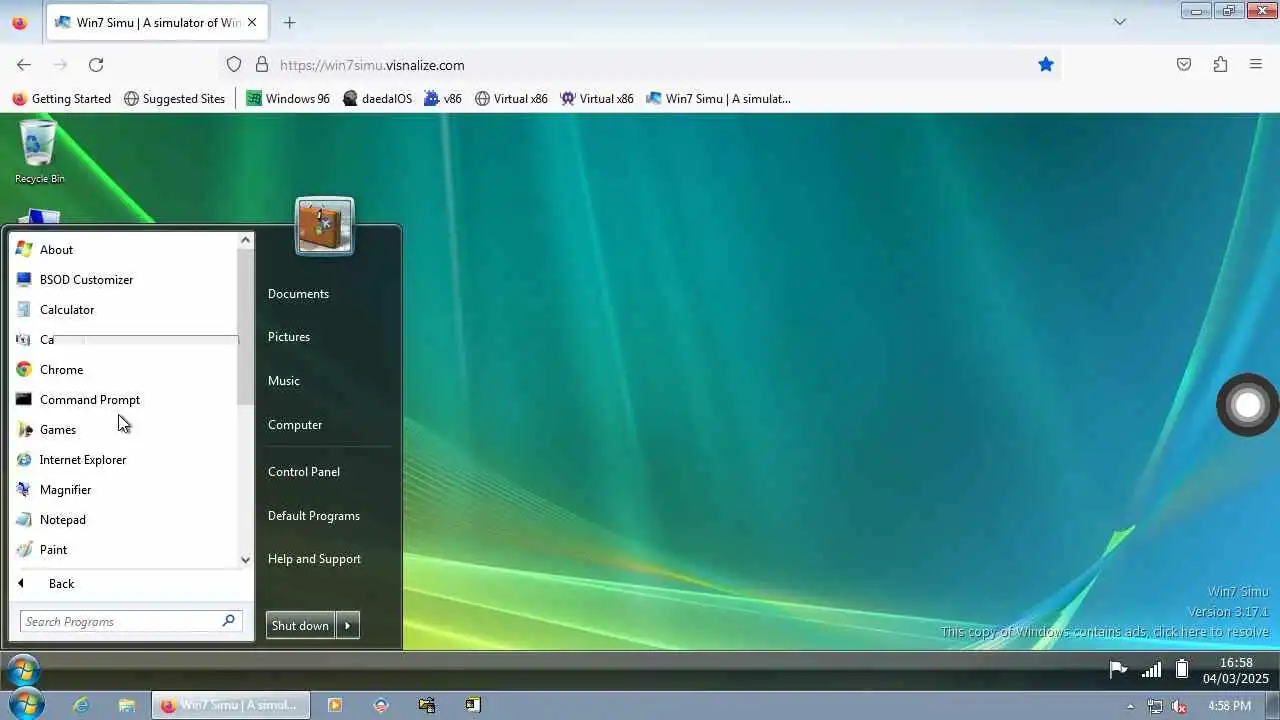This screenshot has height=720, width=1280.
Task: Open Control Panel from the Start menu
Action: [x=304, y=472]
